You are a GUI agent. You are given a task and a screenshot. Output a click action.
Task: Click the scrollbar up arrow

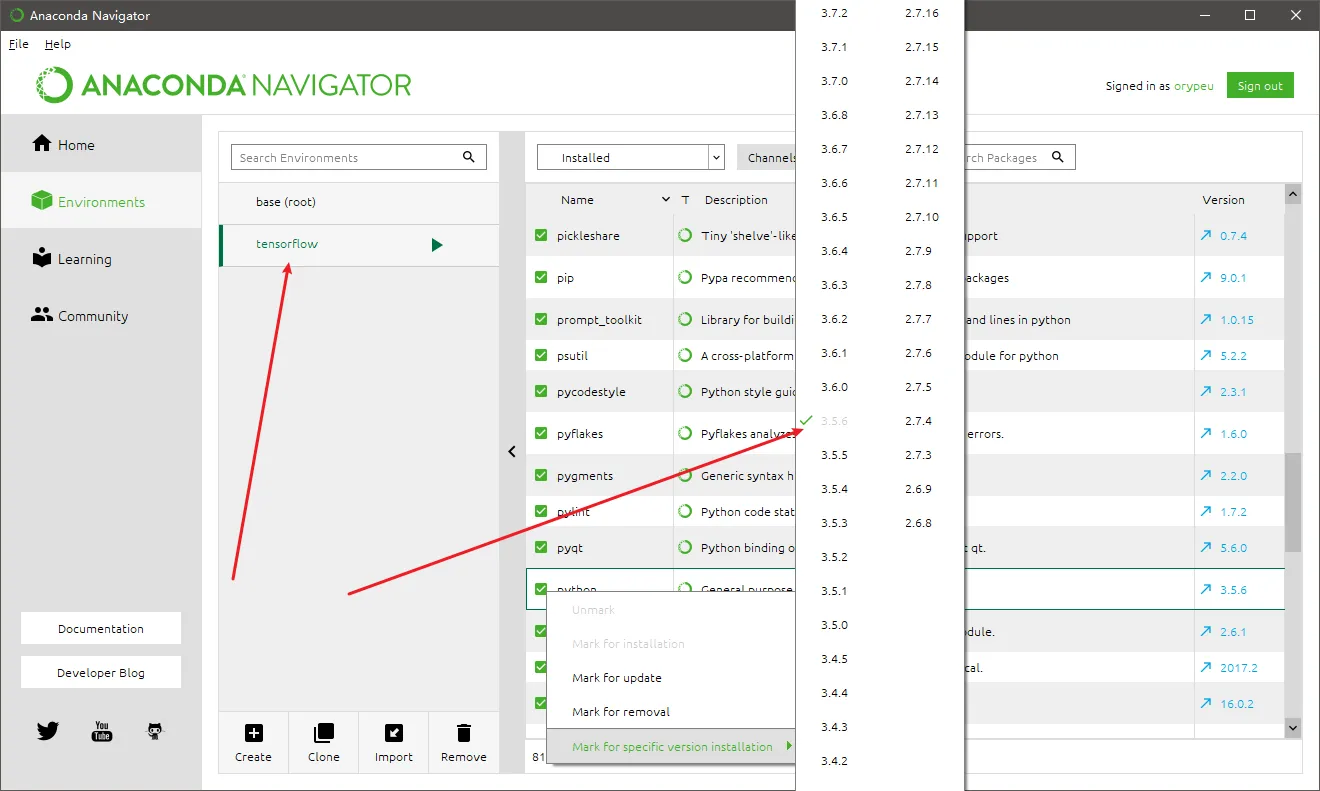(1293, 193)
